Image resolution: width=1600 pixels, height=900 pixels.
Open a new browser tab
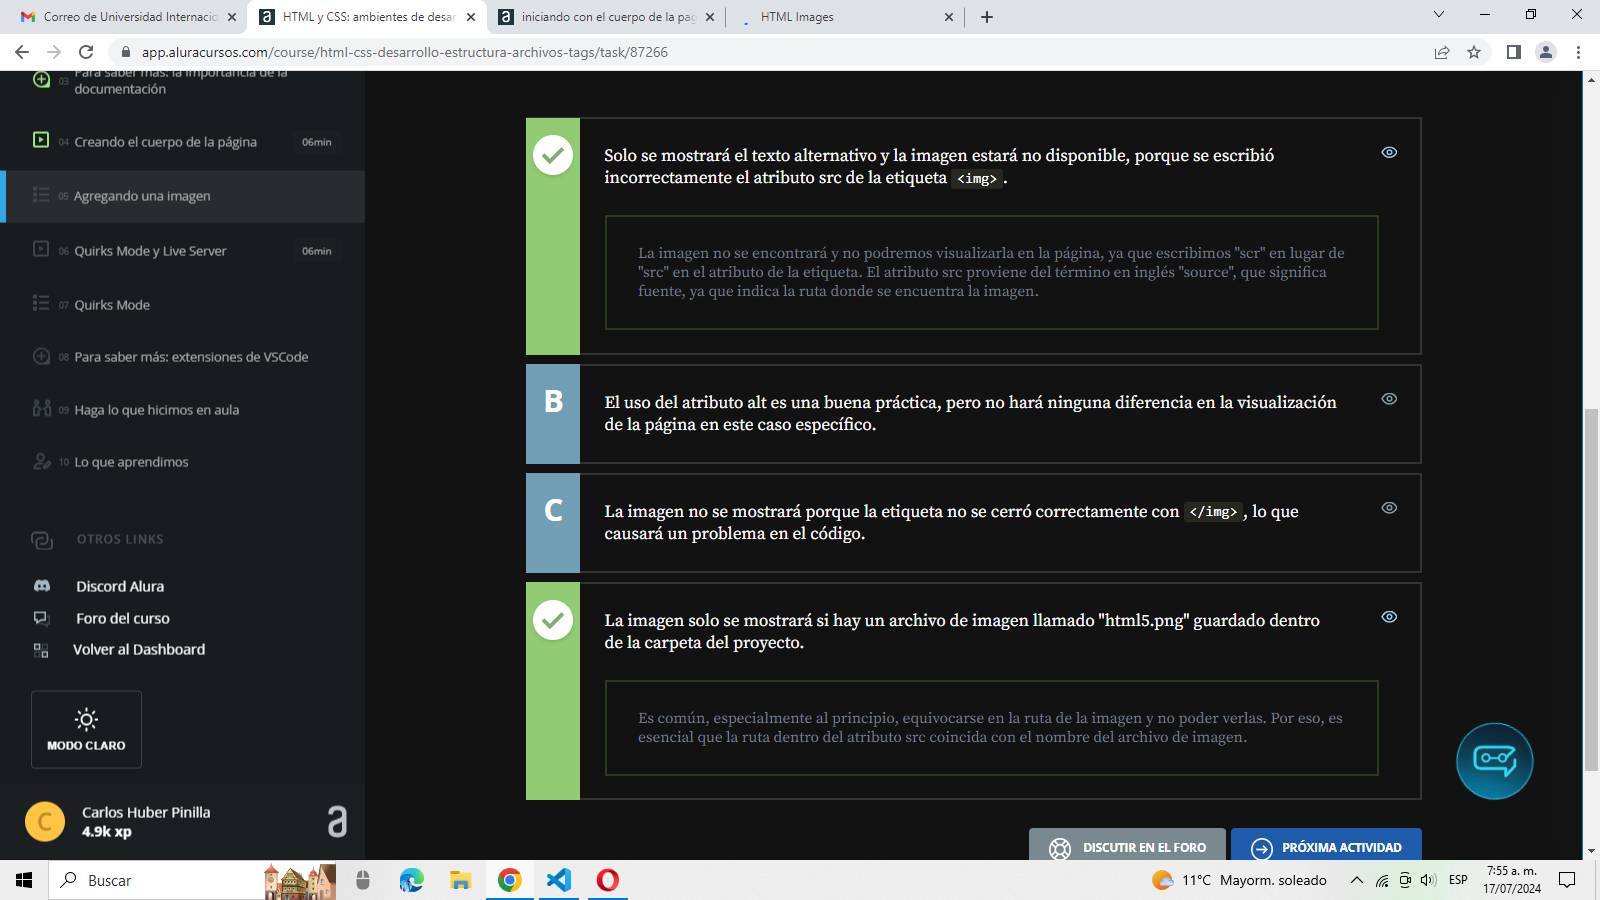click(987, 17)
